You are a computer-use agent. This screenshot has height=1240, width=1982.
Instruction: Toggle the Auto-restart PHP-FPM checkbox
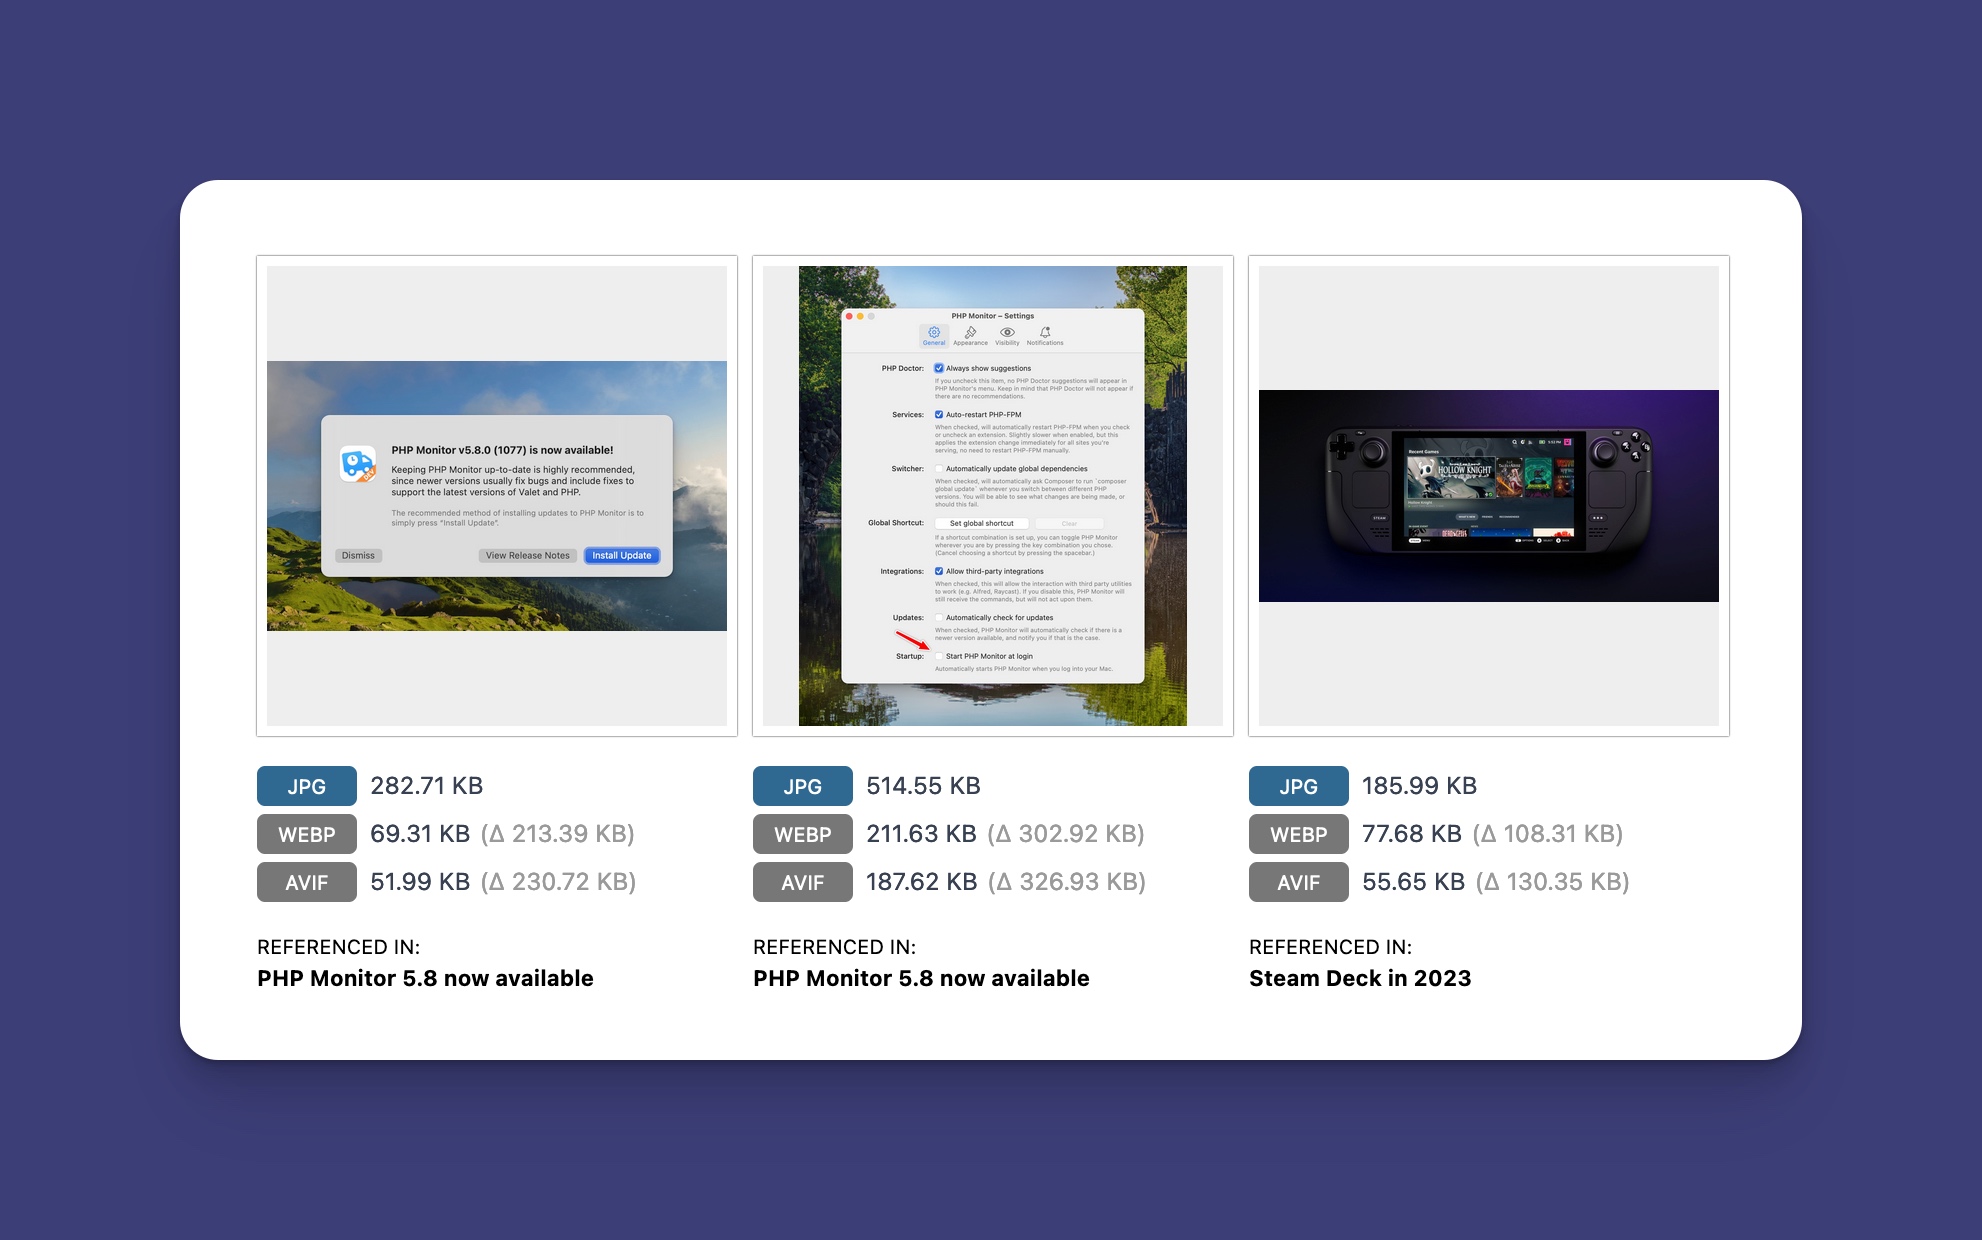939,414
